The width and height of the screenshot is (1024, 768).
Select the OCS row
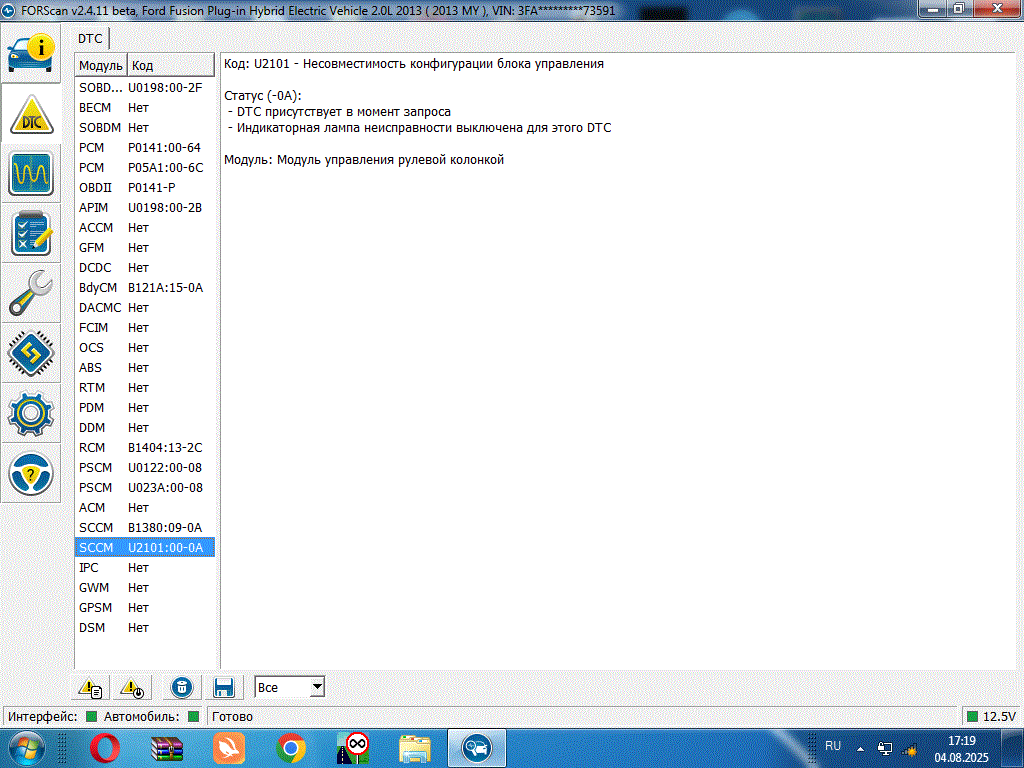click(145, 348)
